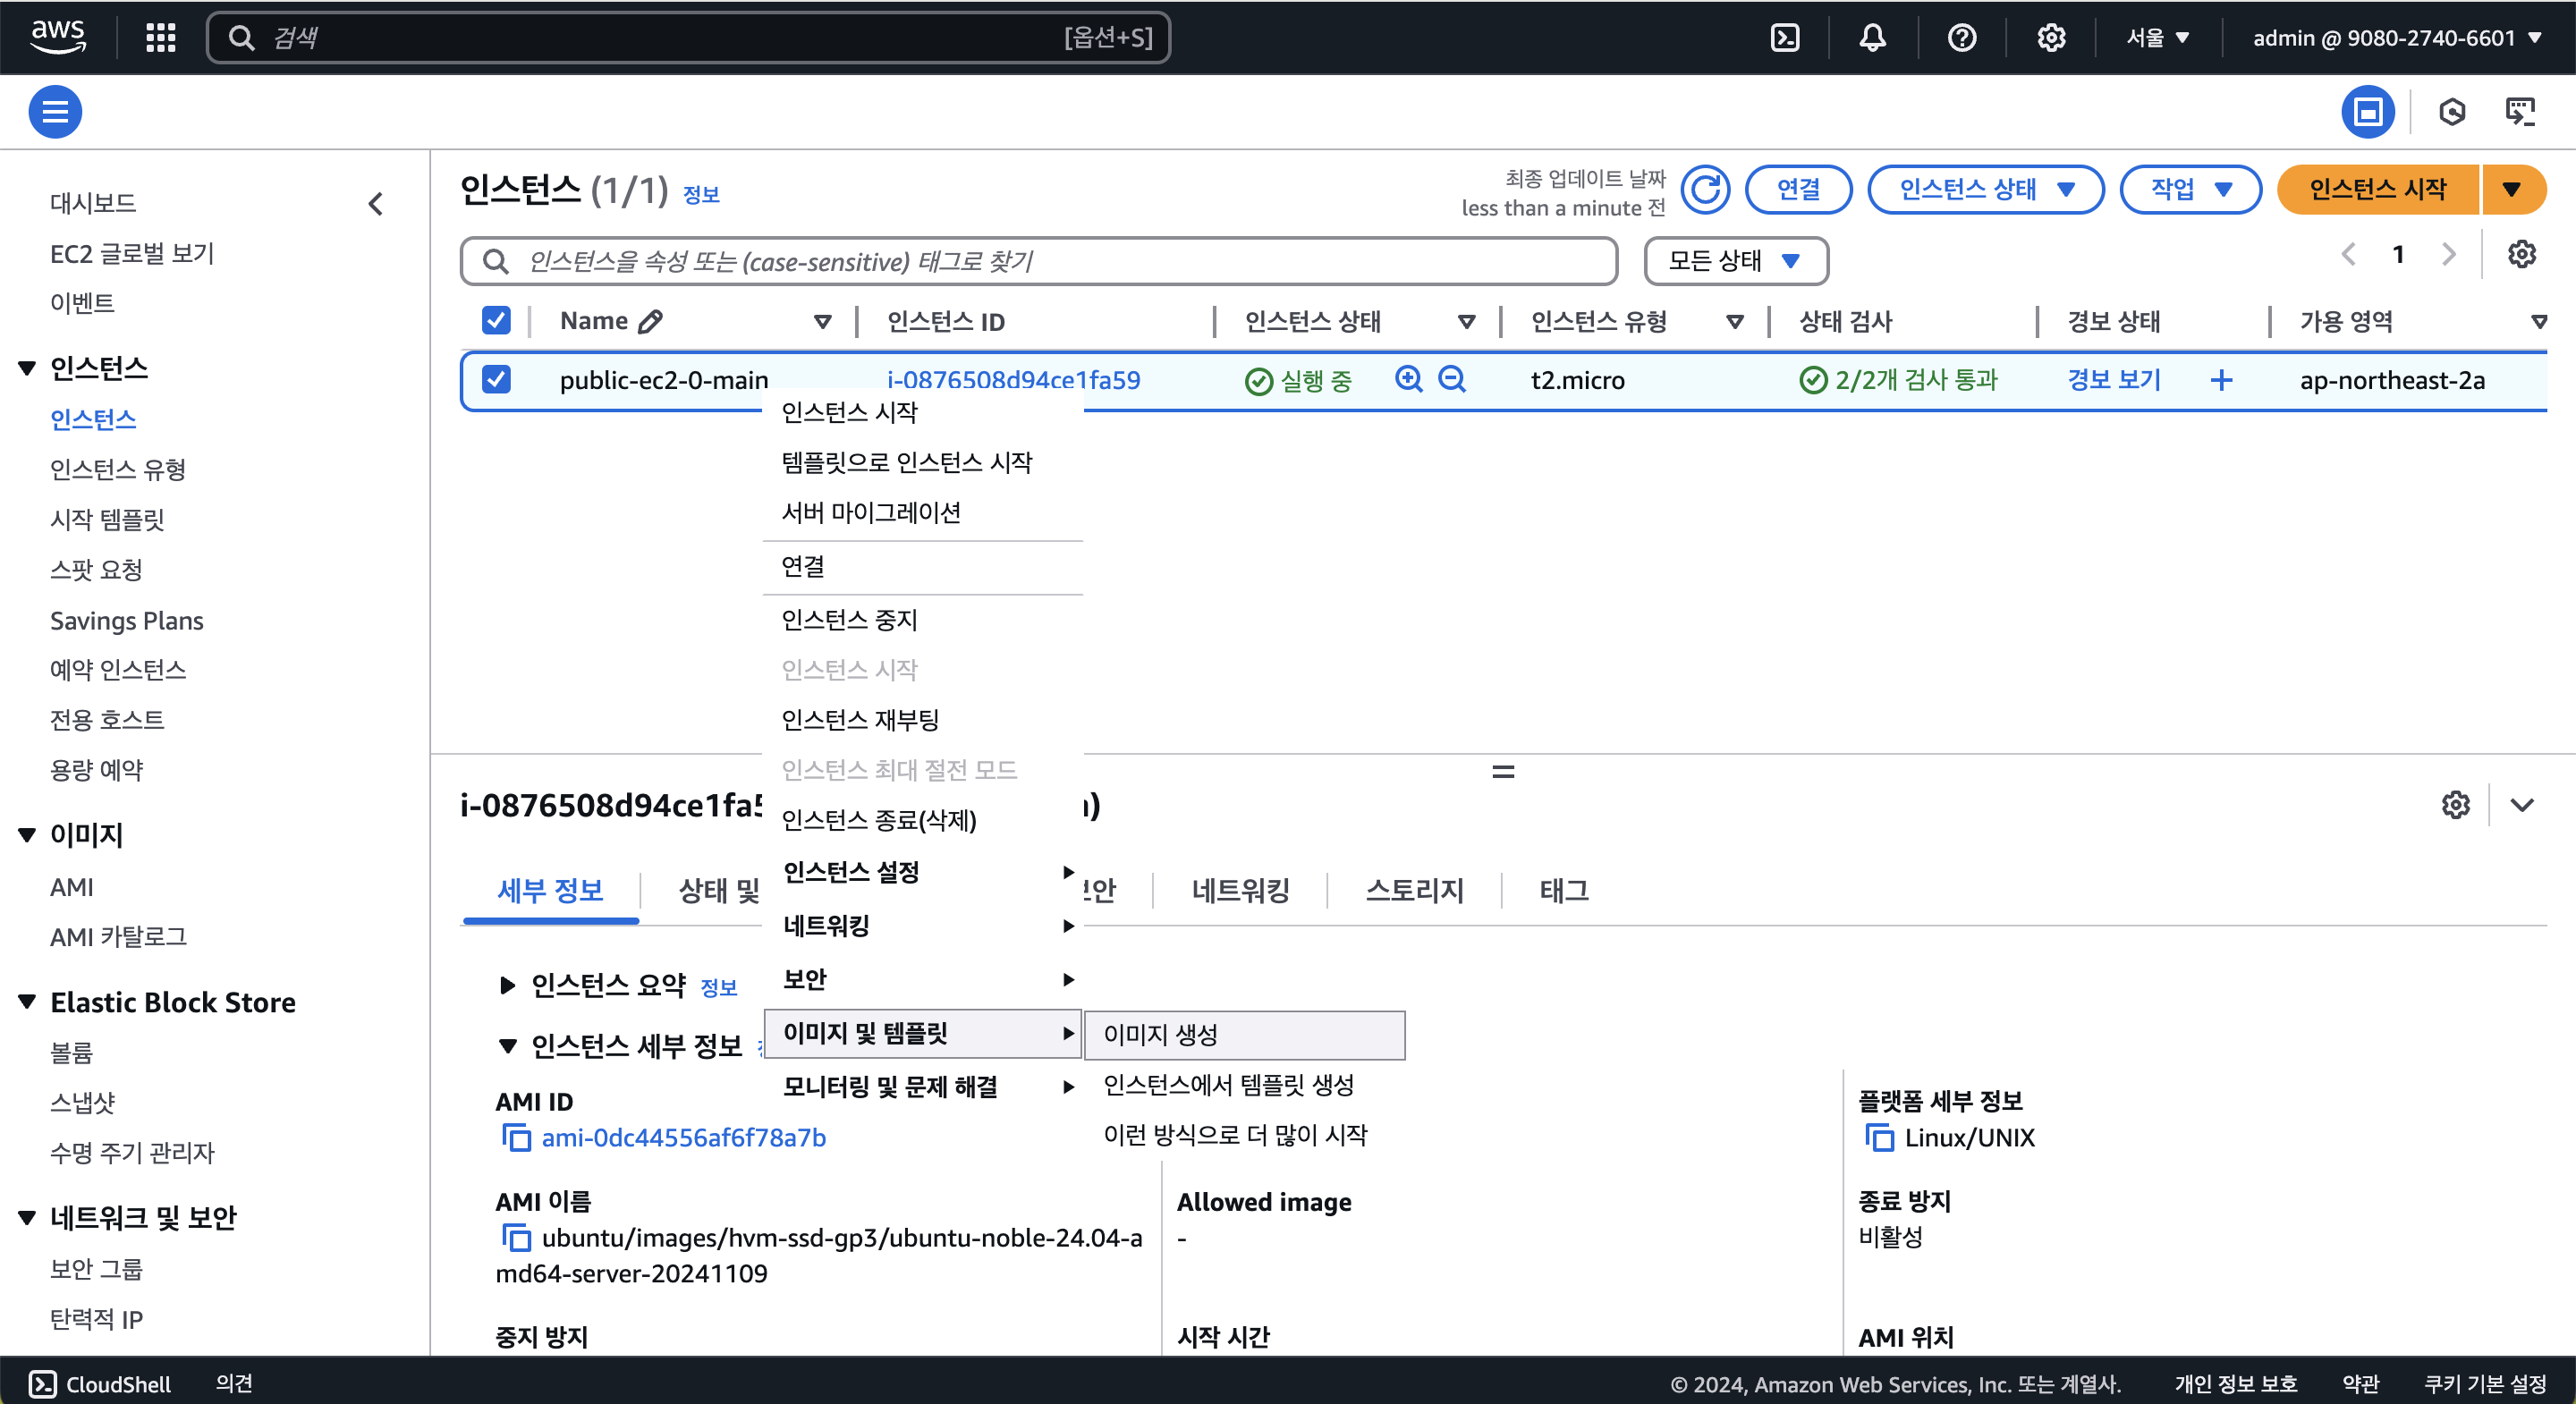The image size is (2576, 1404).
Task: Click the zoom-in filter icon beside 실행 중
Action: 1408,379
